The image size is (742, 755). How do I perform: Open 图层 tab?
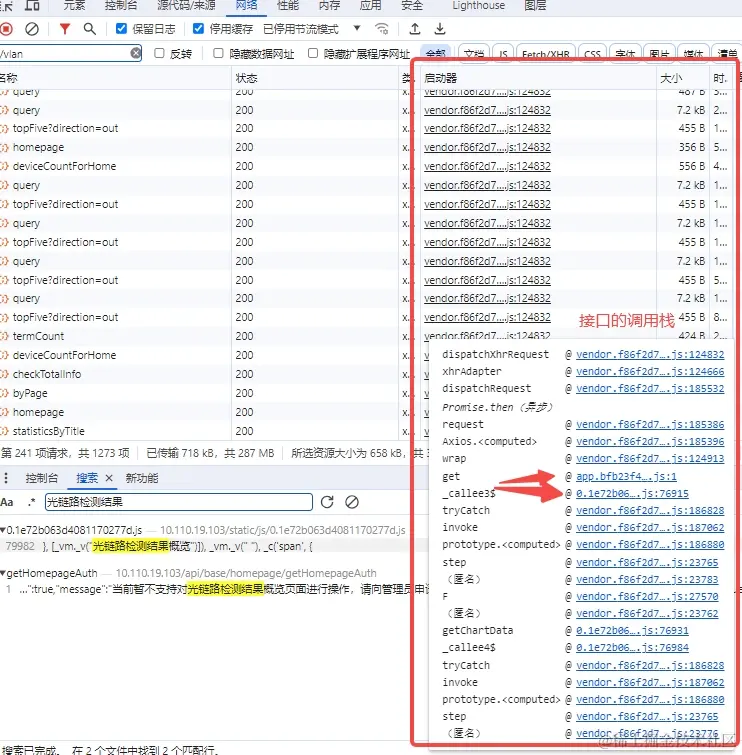click(x=535, y=5)
